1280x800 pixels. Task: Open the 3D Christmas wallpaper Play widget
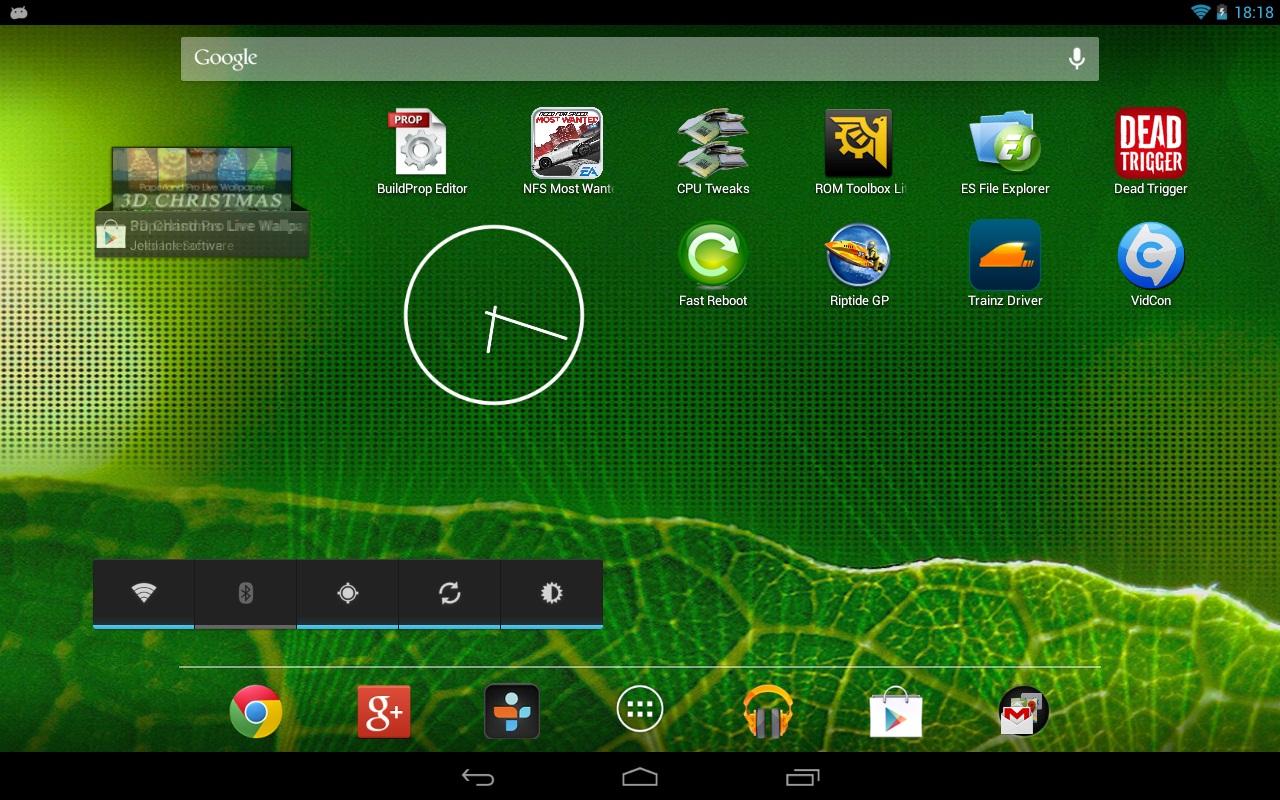(202, 202)
